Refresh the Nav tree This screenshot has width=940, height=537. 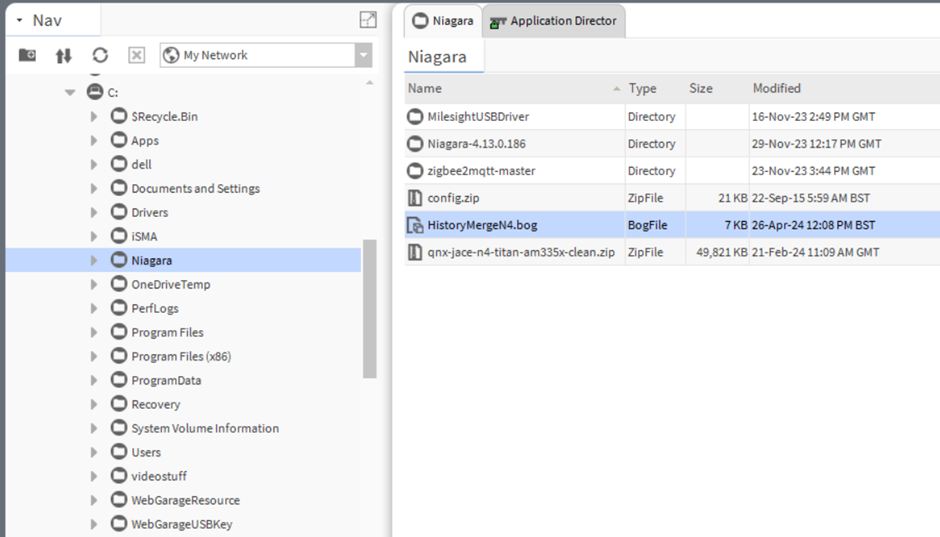click(x=100, y=55)
